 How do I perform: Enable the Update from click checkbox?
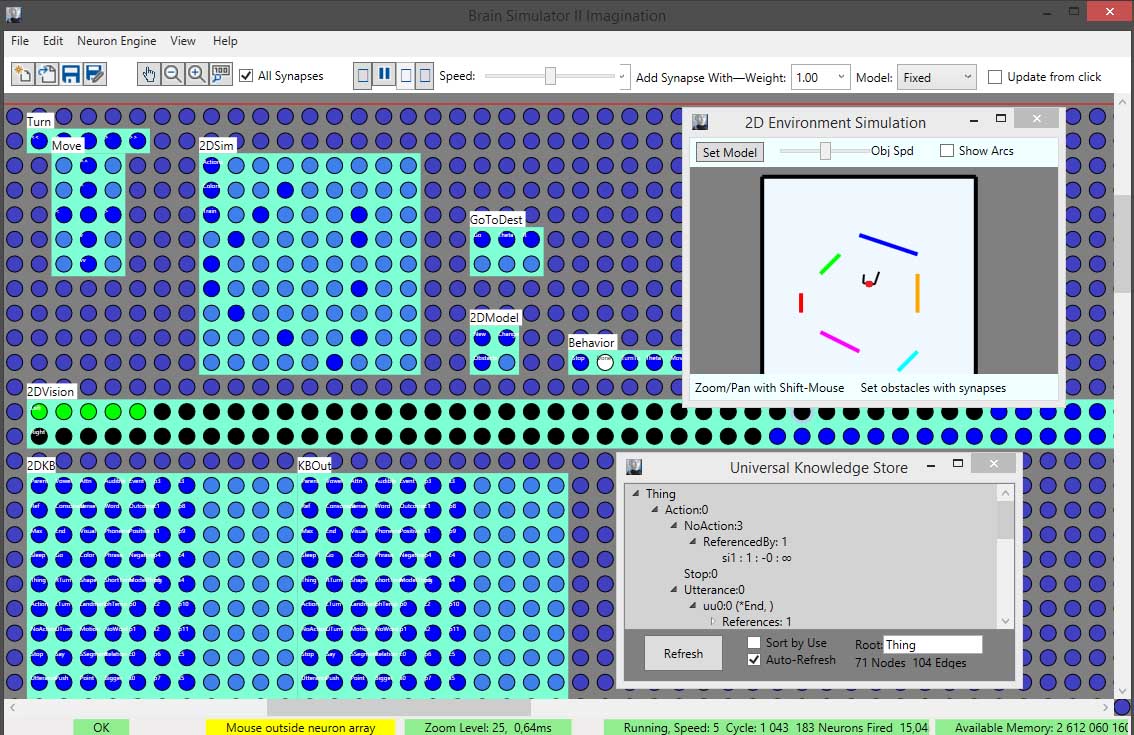pos(995,77)
